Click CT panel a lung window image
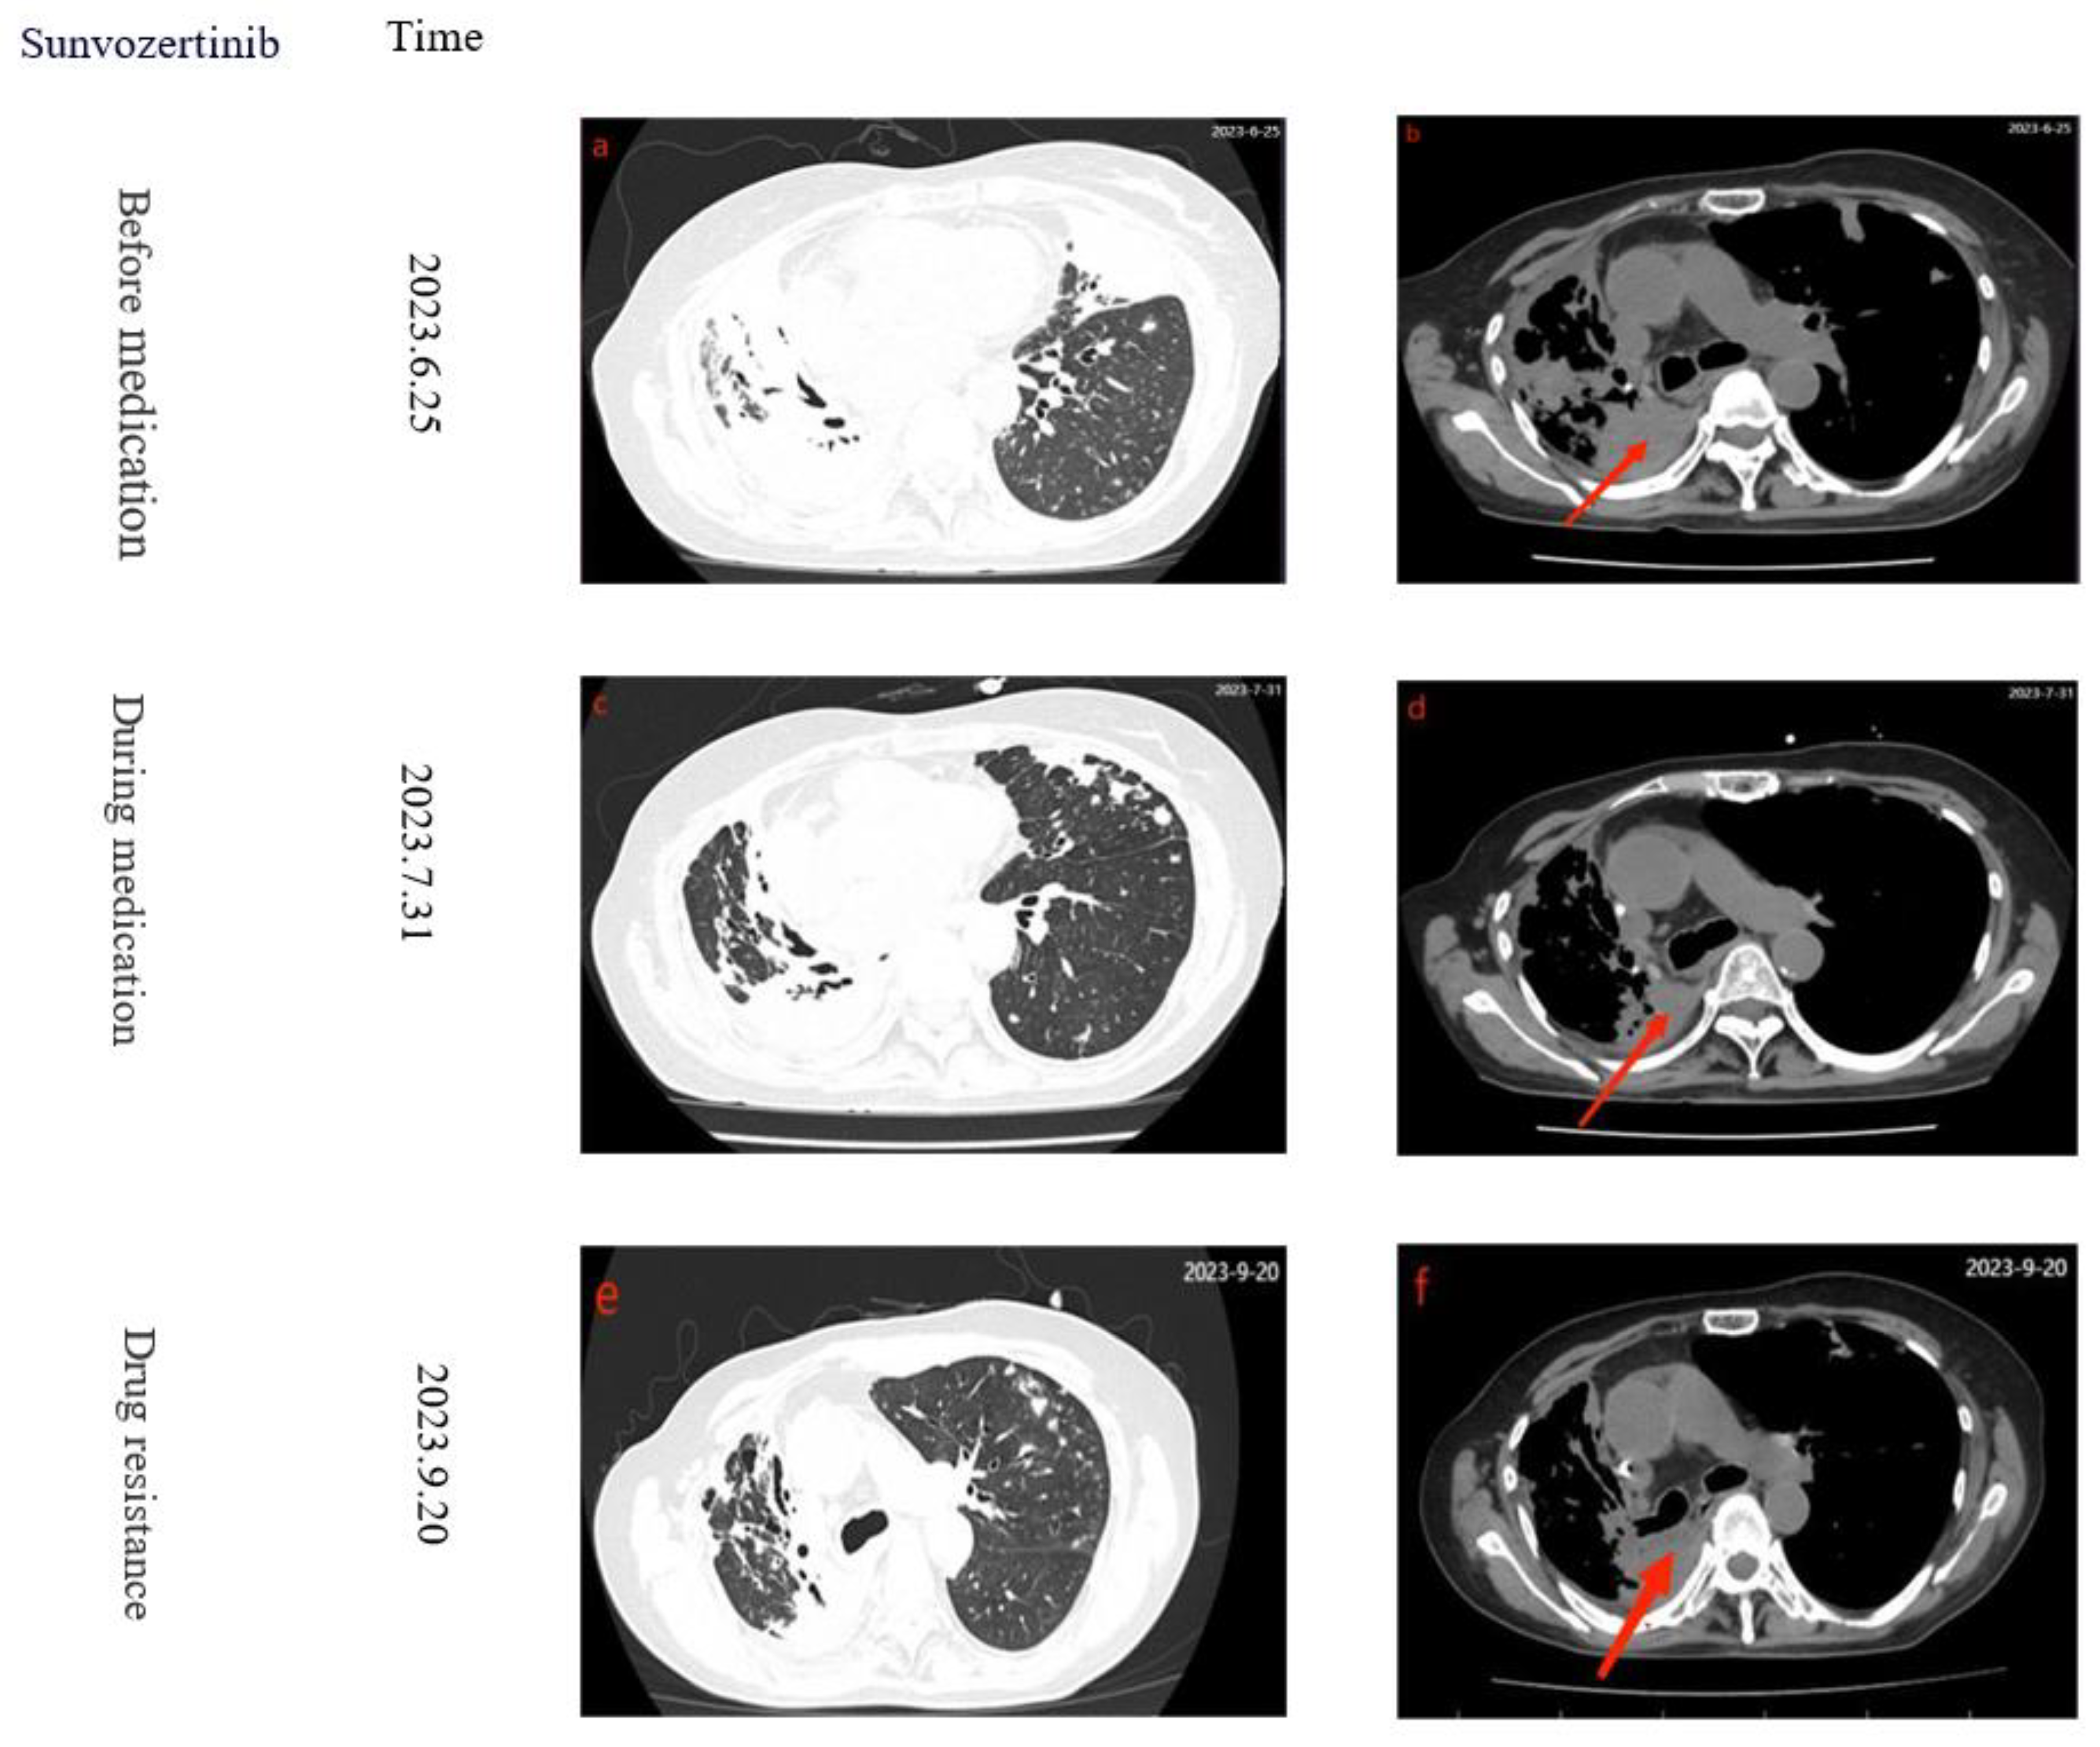The image size is (2100, 1747). [x=932, y=350]
